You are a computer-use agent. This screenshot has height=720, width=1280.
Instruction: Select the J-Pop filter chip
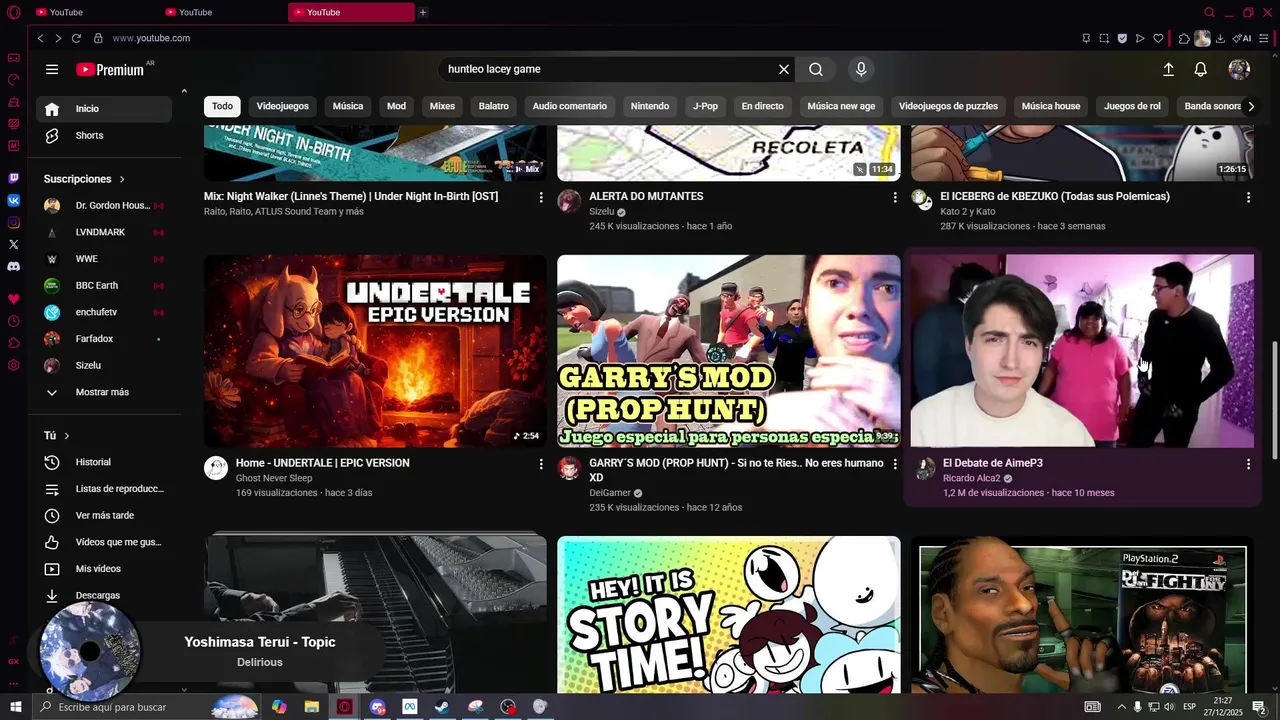(705, 106)
